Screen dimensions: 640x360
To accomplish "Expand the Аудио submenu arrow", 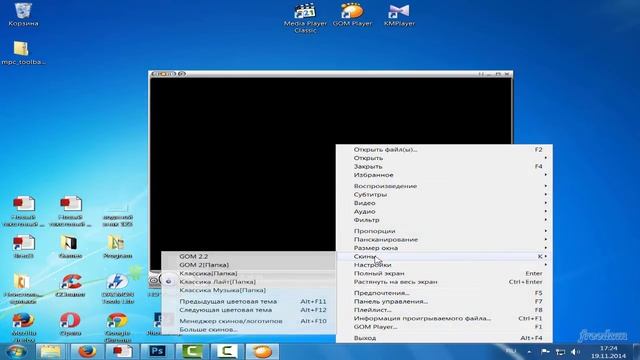I will [546, 211].
